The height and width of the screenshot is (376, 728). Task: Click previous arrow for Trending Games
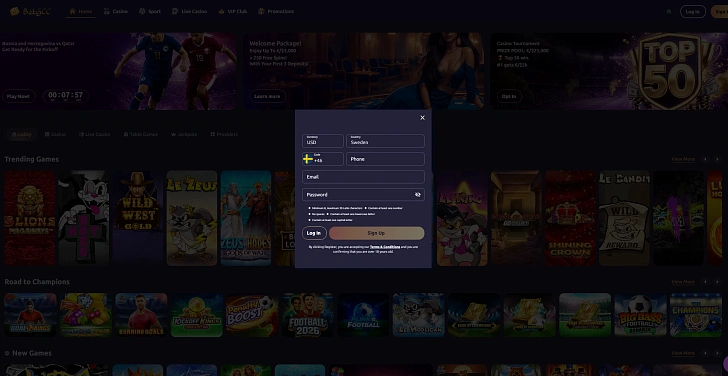(x=705, y=159)
